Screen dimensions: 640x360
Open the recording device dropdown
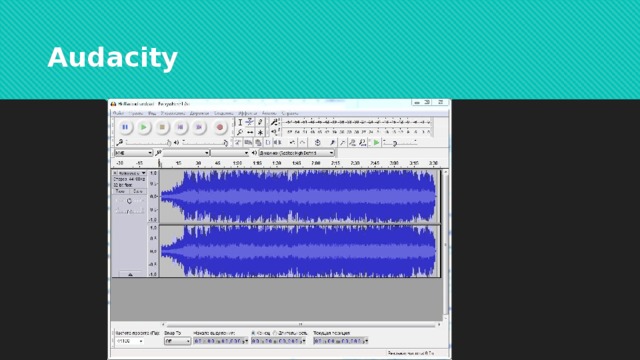tap(186, 153)
